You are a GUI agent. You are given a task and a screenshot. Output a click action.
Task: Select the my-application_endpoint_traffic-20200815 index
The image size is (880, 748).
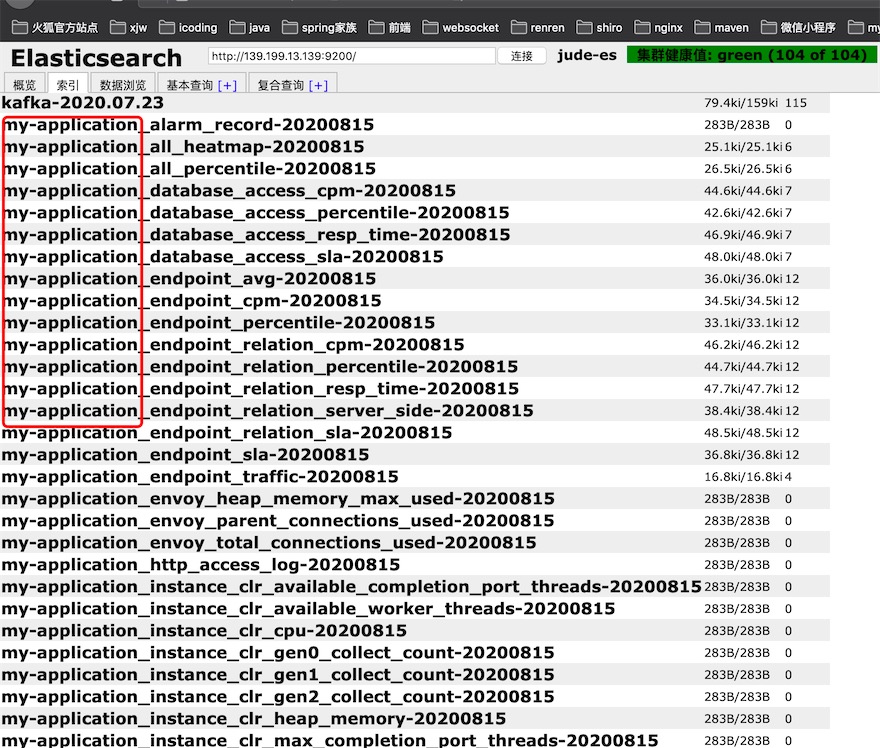tap(200, 476)
